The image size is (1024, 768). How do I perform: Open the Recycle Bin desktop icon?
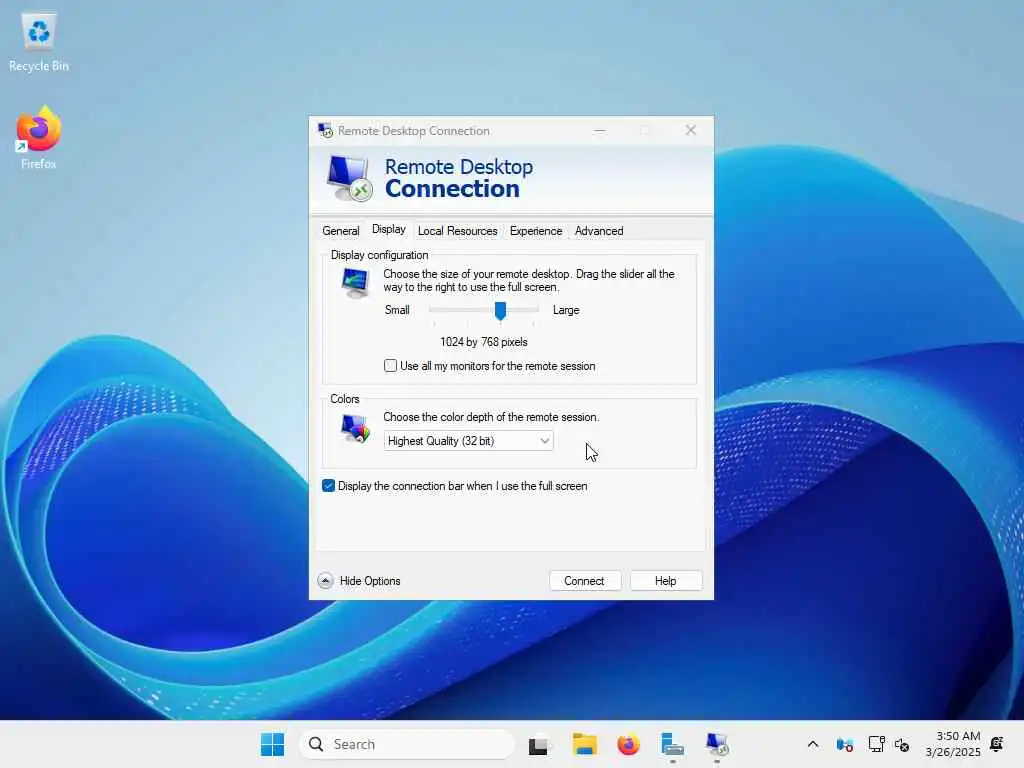39,42
